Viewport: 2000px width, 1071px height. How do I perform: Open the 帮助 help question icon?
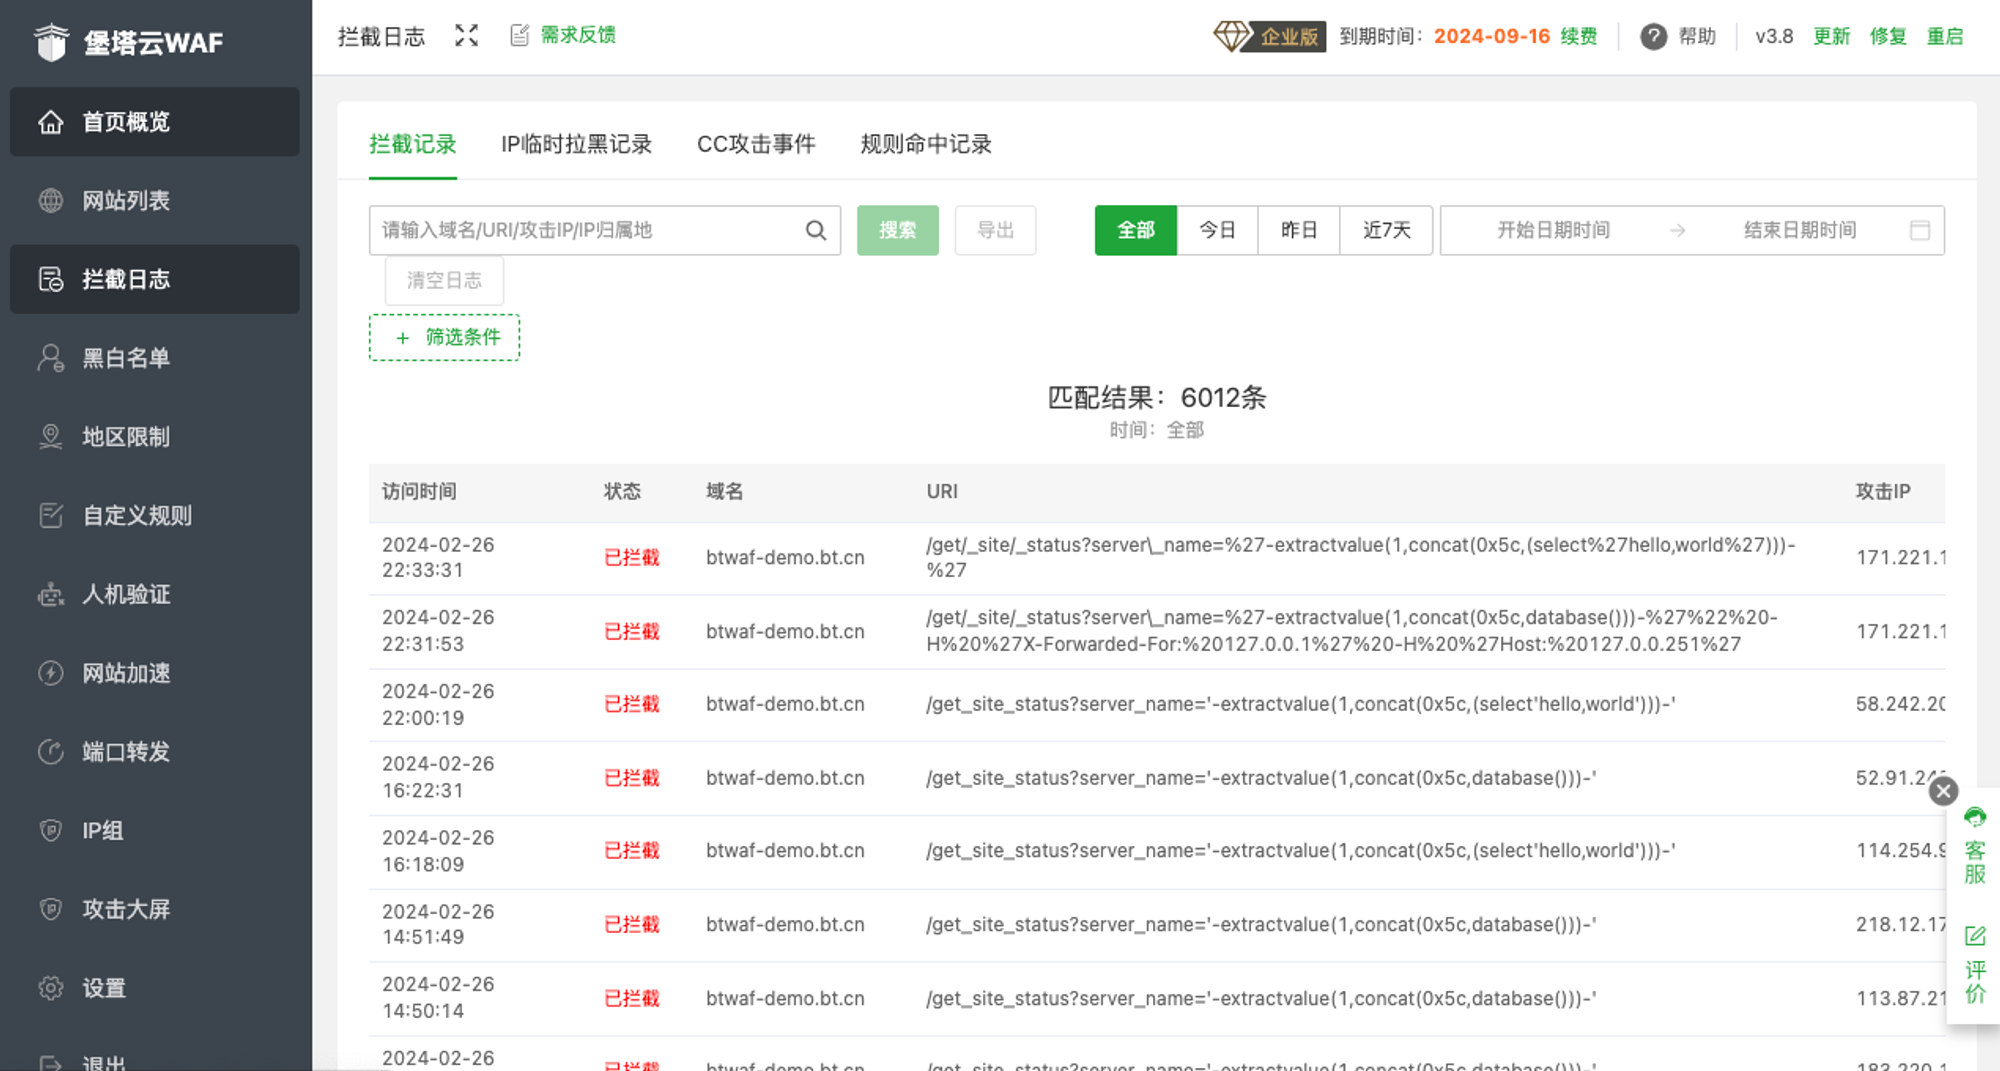tap(1653, 36)
